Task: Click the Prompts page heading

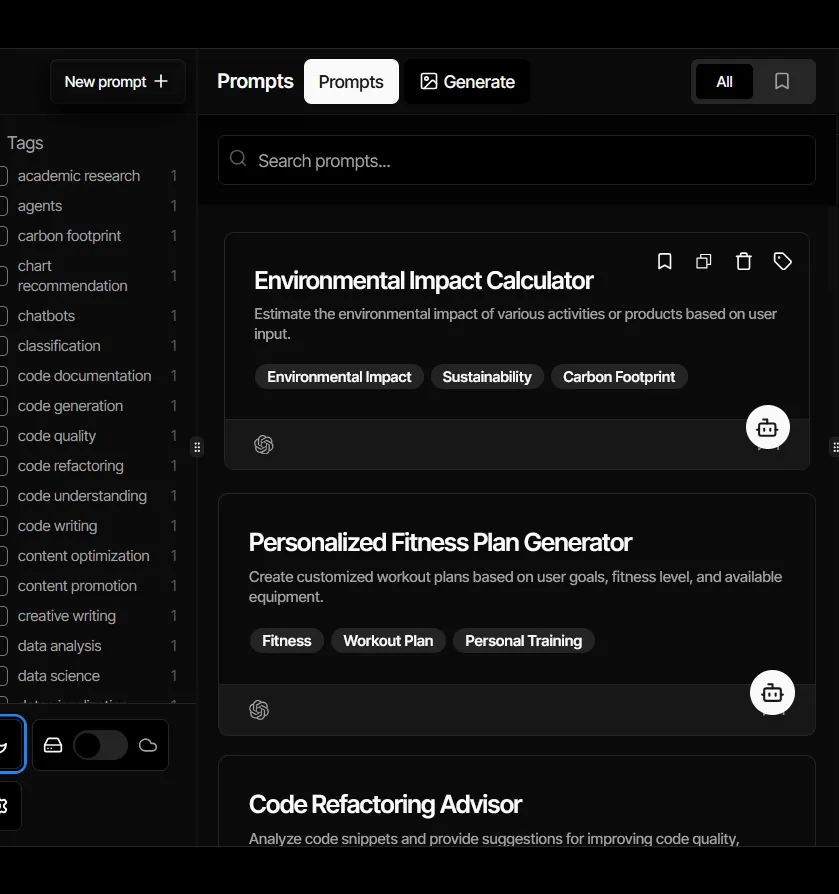Action: point(255,82)
